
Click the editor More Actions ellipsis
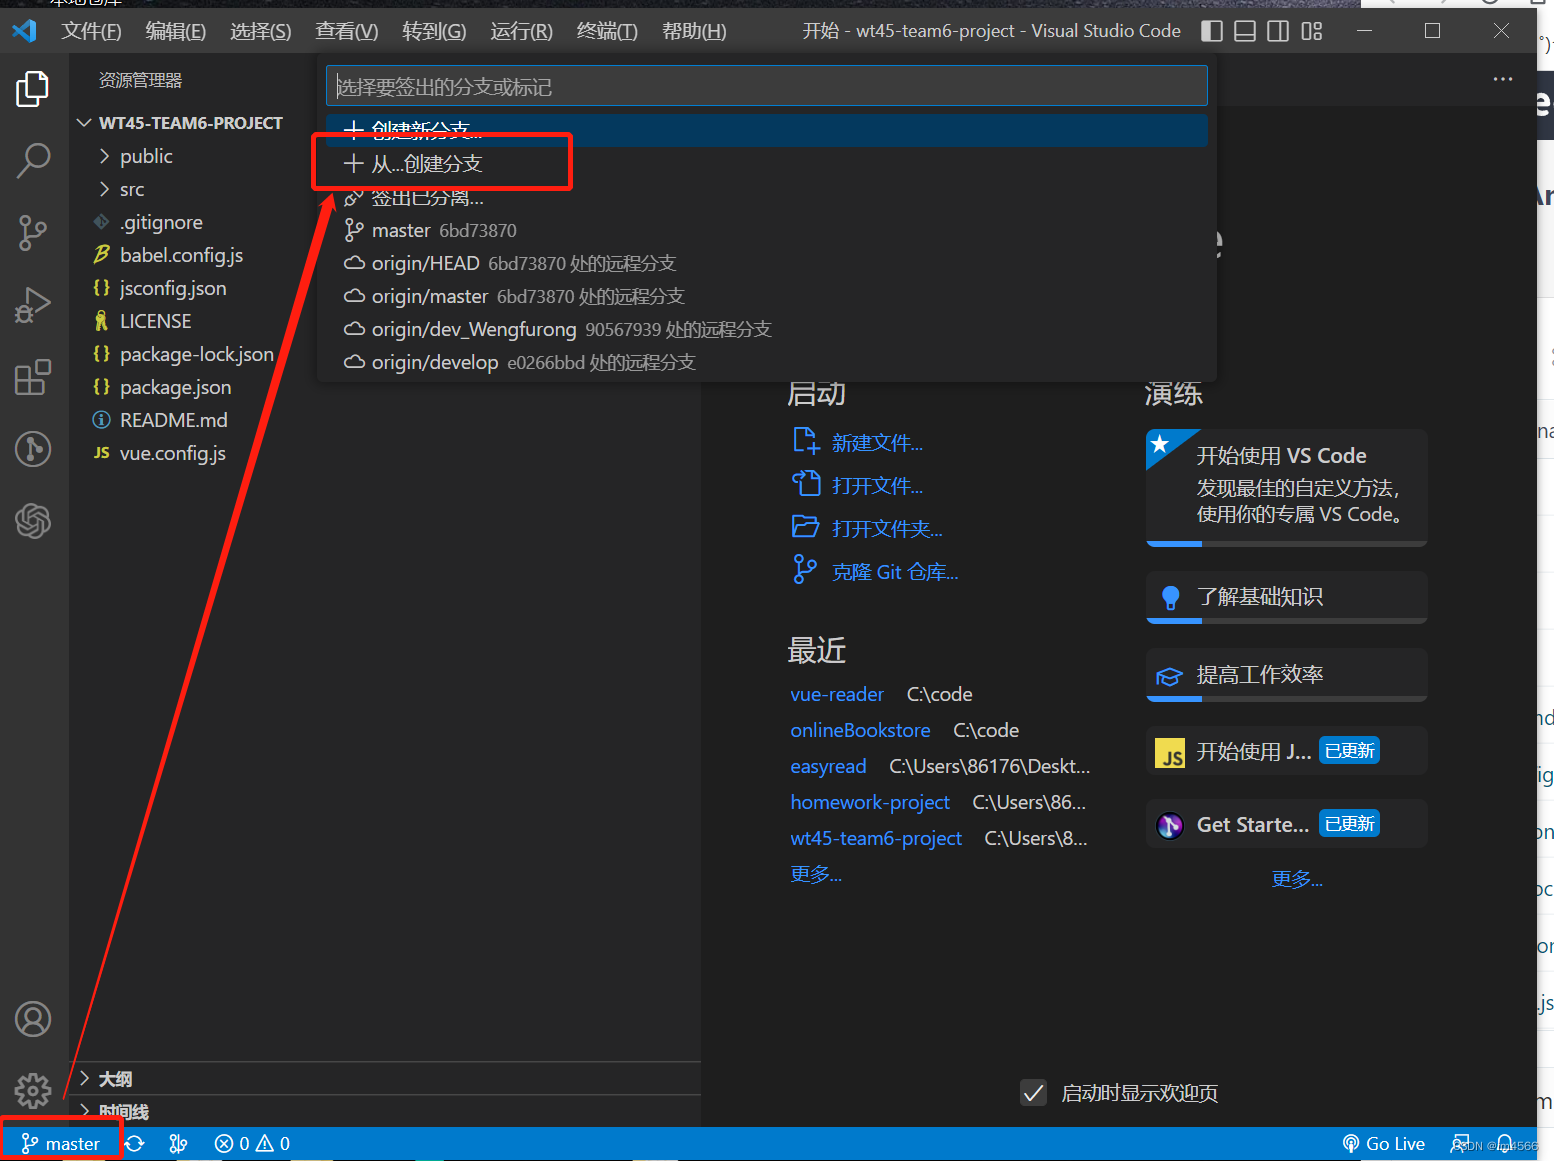point(1503,79)
